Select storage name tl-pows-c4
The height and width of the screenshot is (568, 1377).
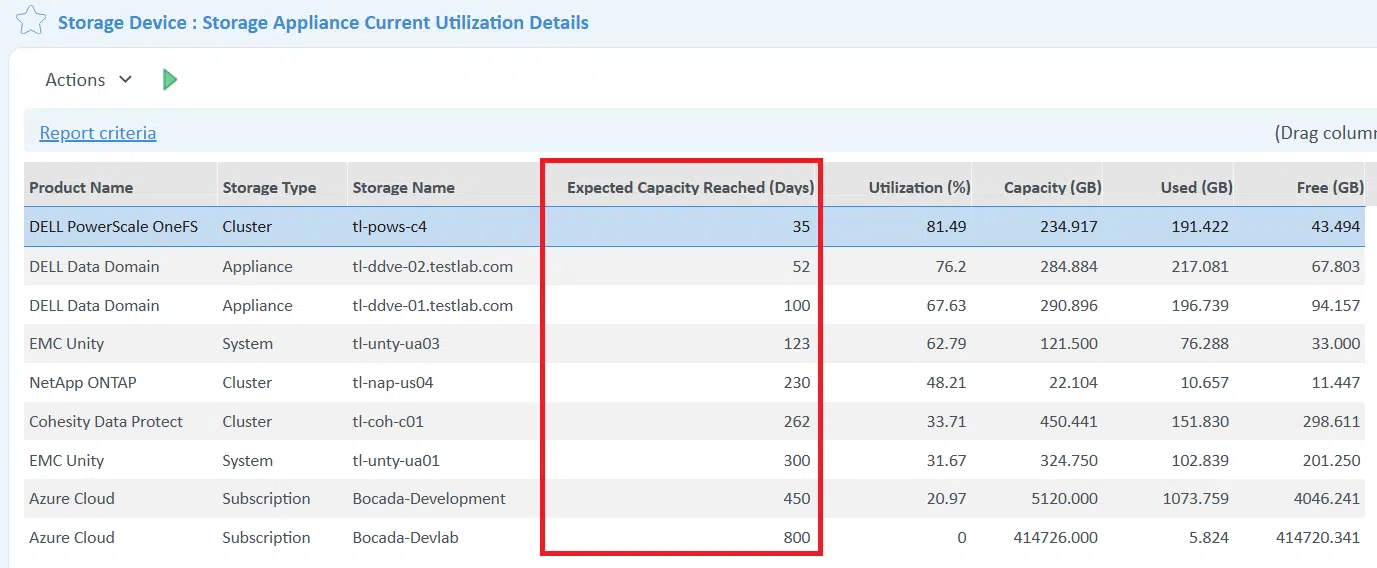(x=389, y=227)
